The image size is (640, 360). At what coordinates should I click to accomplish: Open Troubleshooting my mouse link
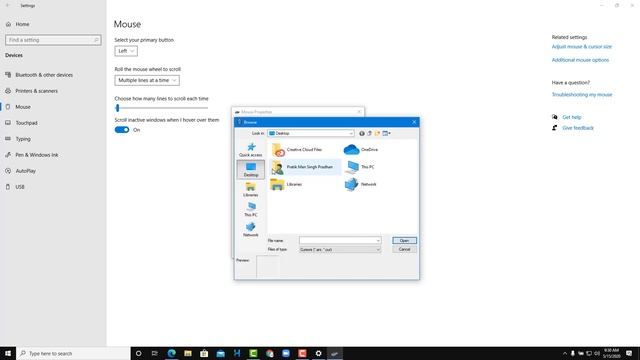(x=582, y=95)
